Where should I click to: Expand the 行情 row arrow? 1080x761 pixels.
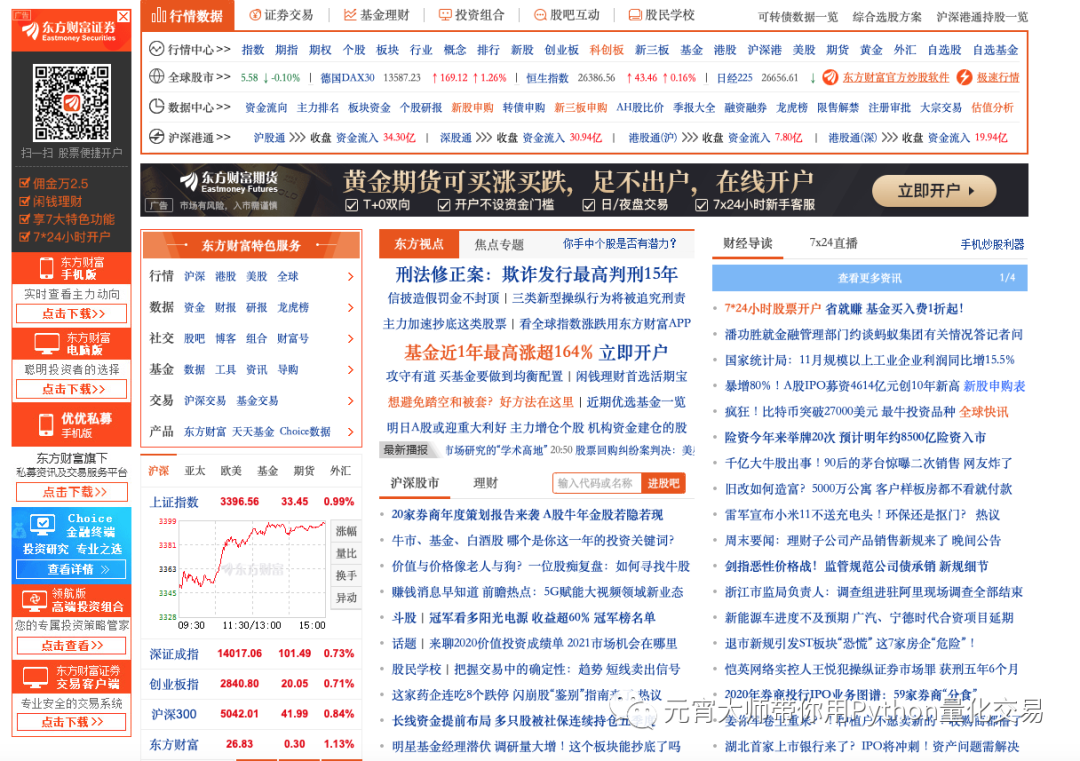click(x=351, y=277)
